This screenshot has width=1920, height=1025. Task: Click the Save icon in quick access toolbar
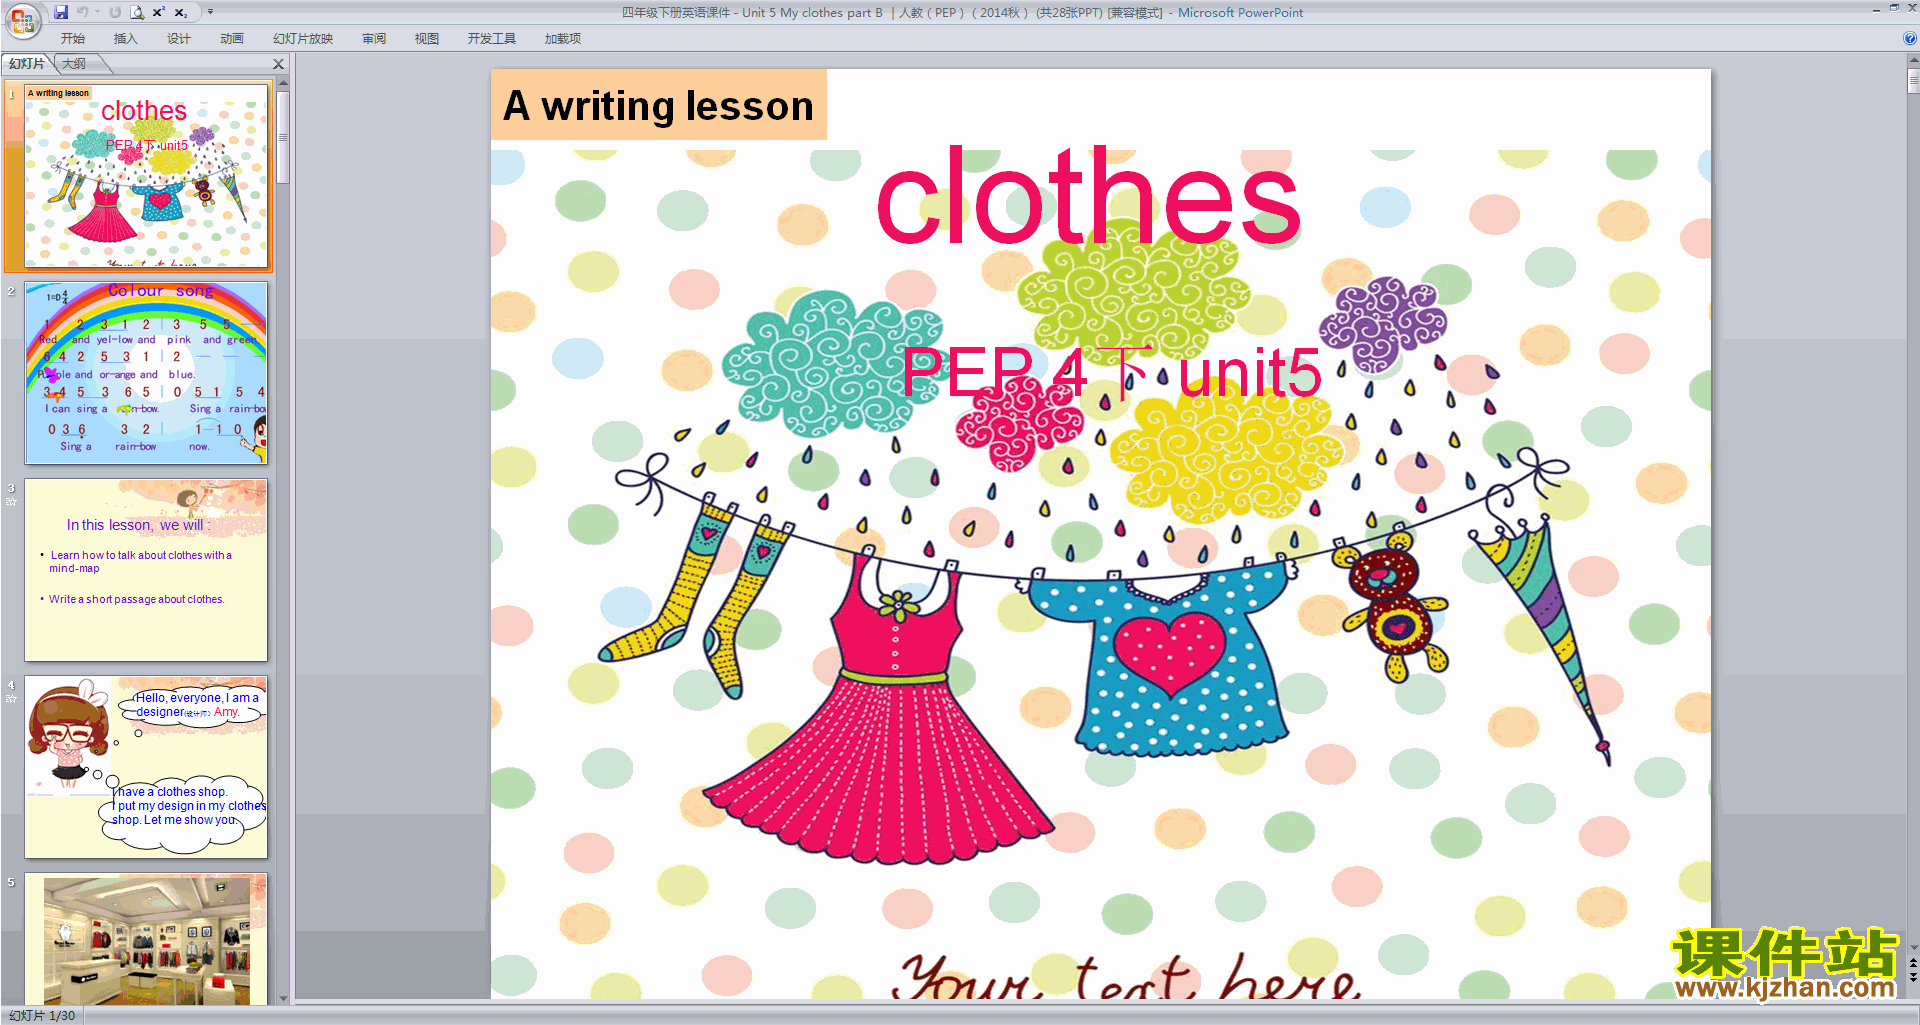click(61, 12)
